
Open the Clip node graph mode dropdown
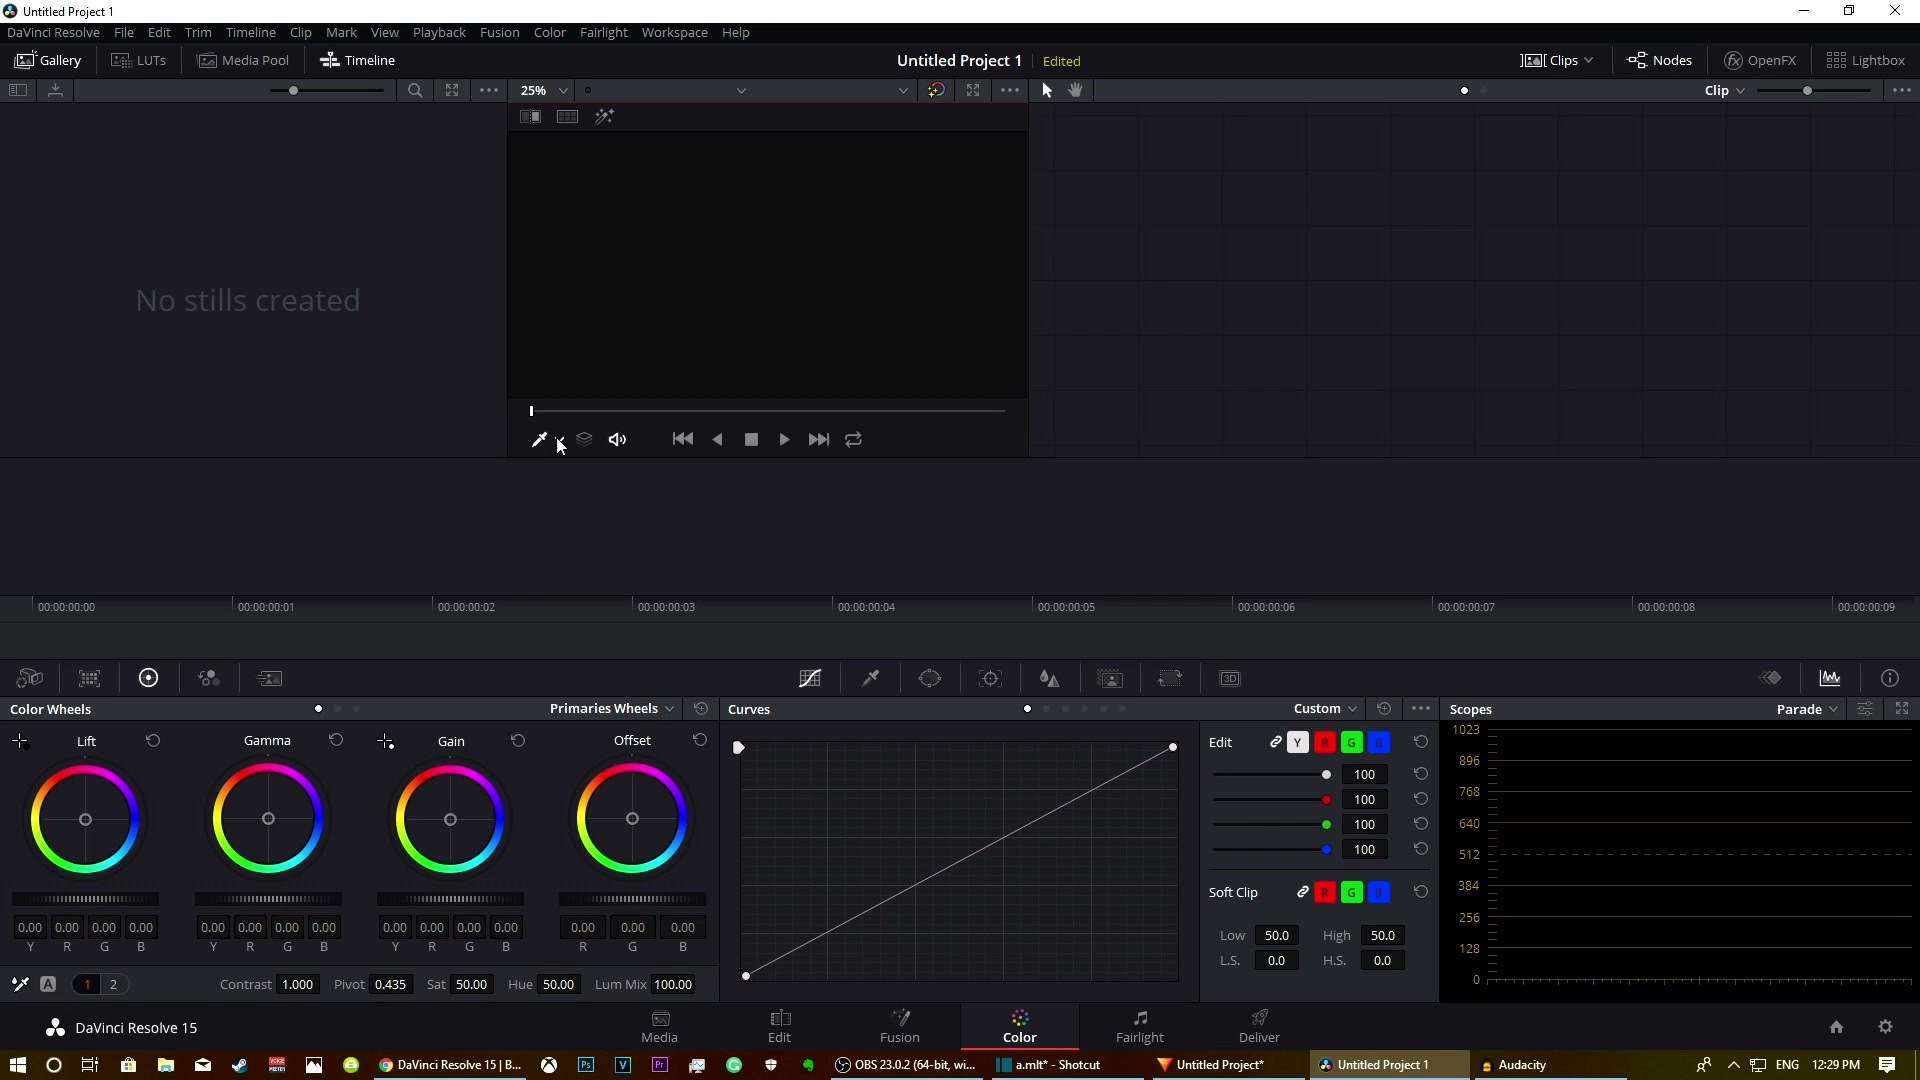point(1725,90)
